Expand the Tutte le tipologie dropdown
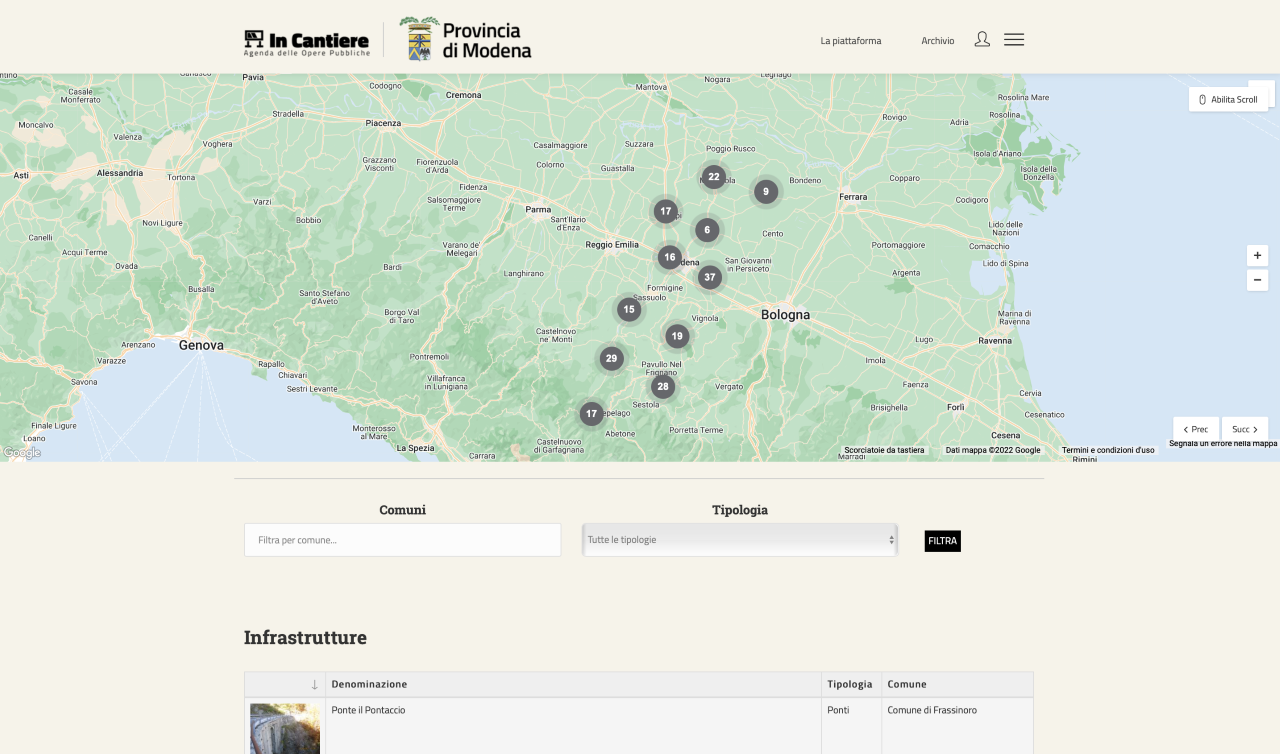This screenshot has width=1280, height=754. (740, 539)
